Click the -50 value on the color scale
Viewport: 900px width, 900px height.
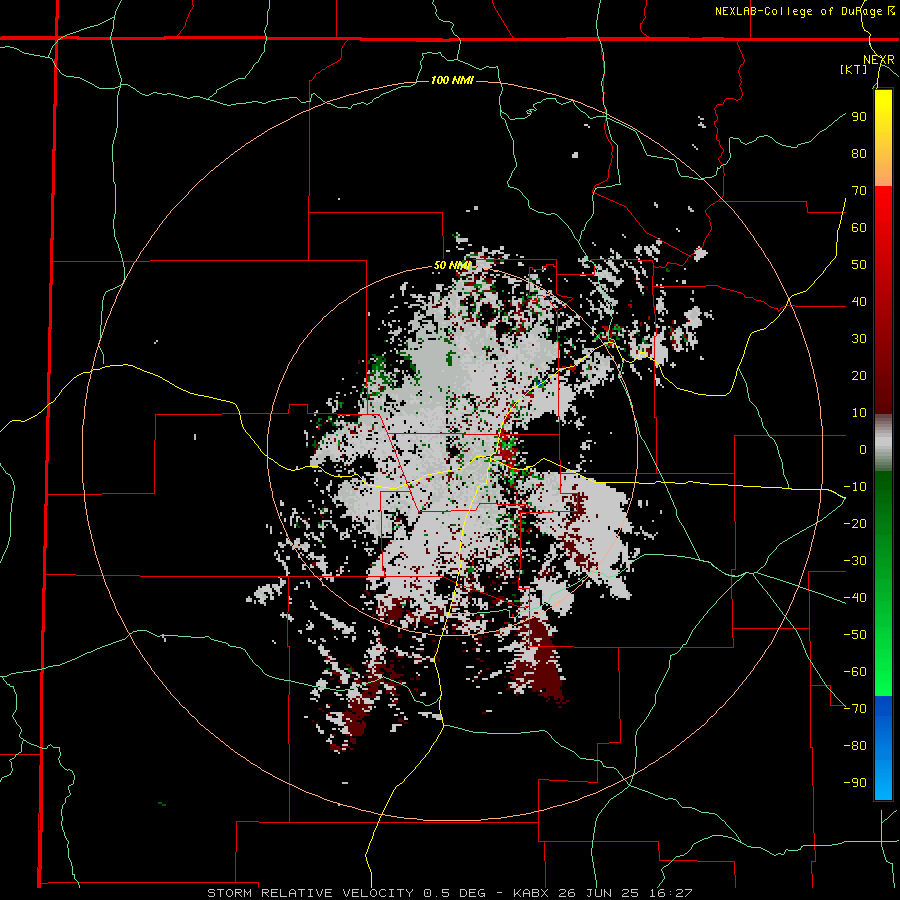(855, 635)
